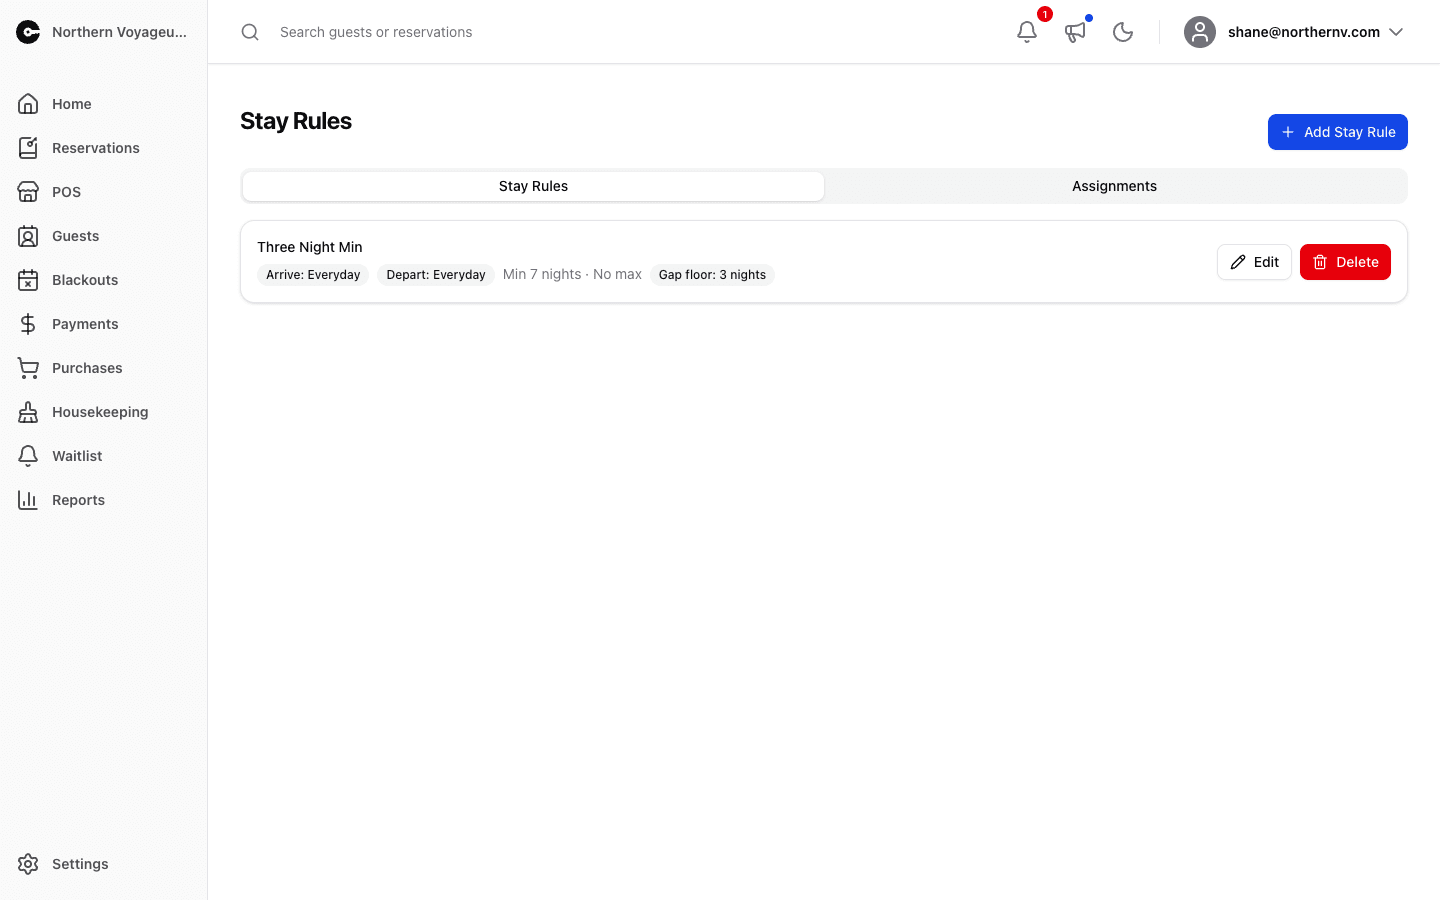Open notifications bell in top bar
This screenshot has width=1440, height=900.
pyautogui.click(x=1027, y=32)
